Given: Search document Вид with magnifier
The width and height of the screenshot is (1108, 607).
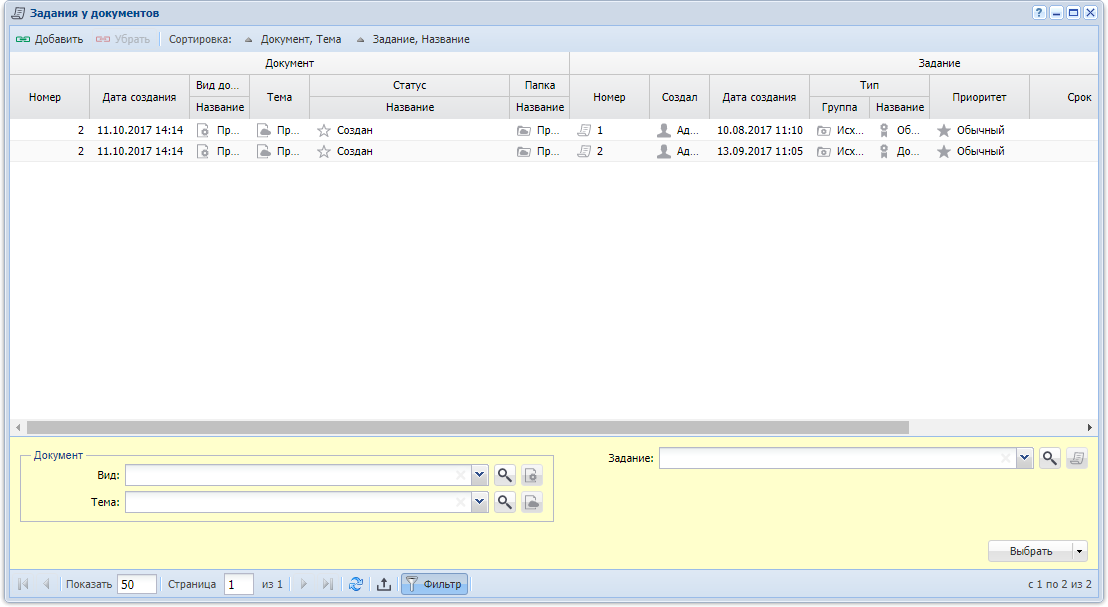Looking at the screenshot, I should 505,476.
